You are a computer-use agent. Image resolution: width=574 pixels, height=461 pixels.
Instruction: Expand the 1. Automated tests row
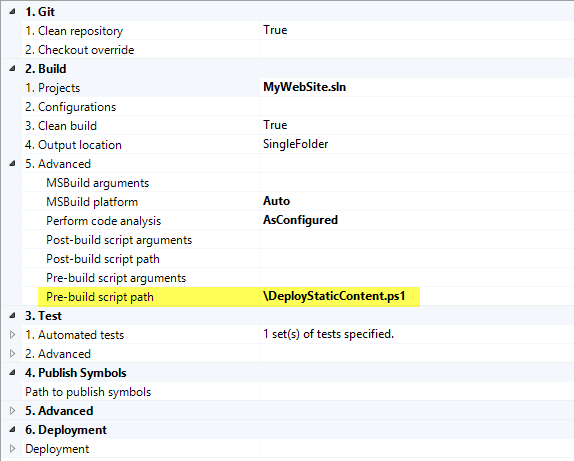click(x=12, y=335)
